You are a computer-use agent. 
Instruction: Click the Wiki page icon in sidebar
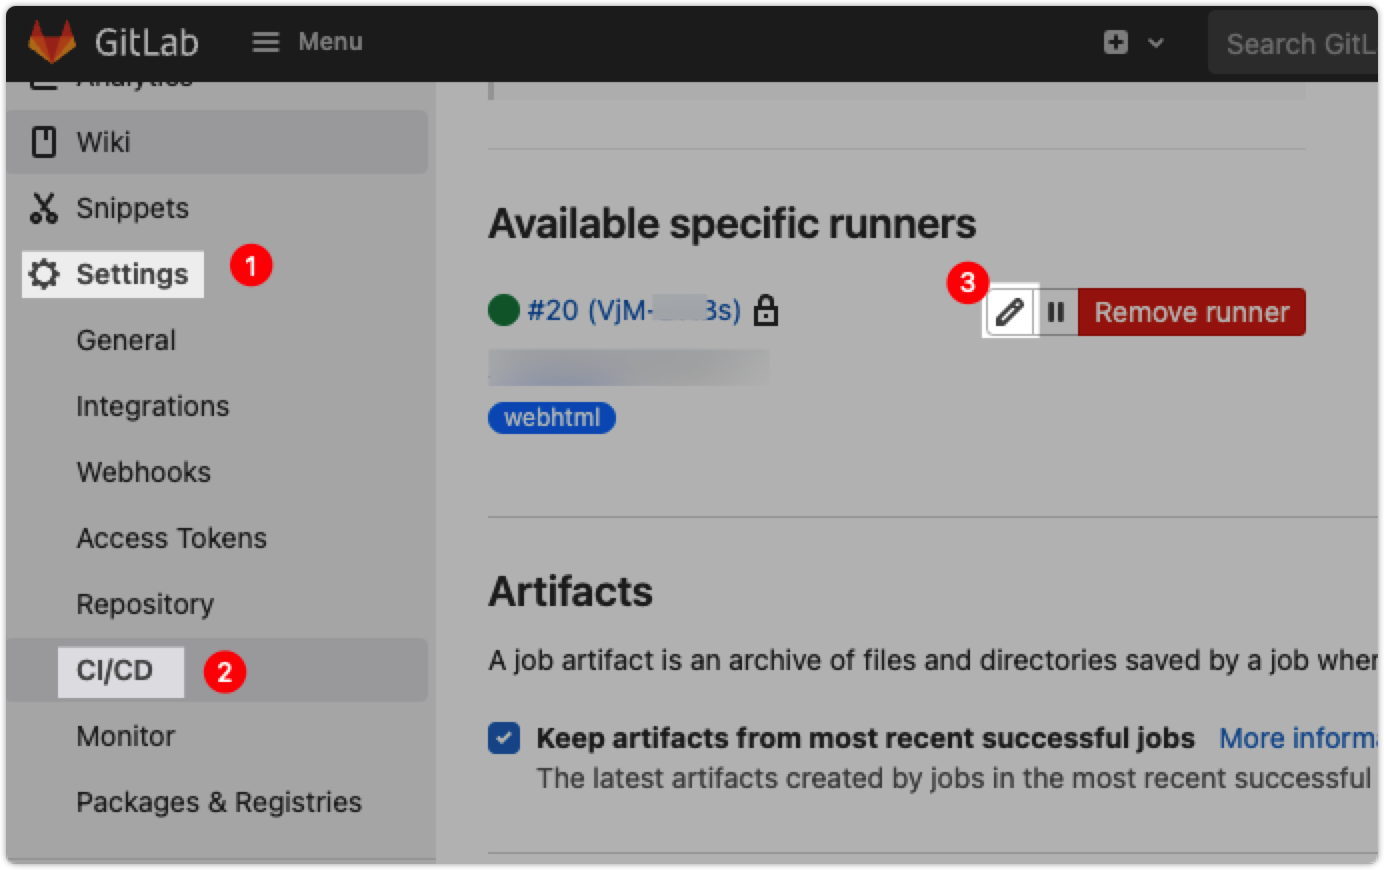(43, 141)
